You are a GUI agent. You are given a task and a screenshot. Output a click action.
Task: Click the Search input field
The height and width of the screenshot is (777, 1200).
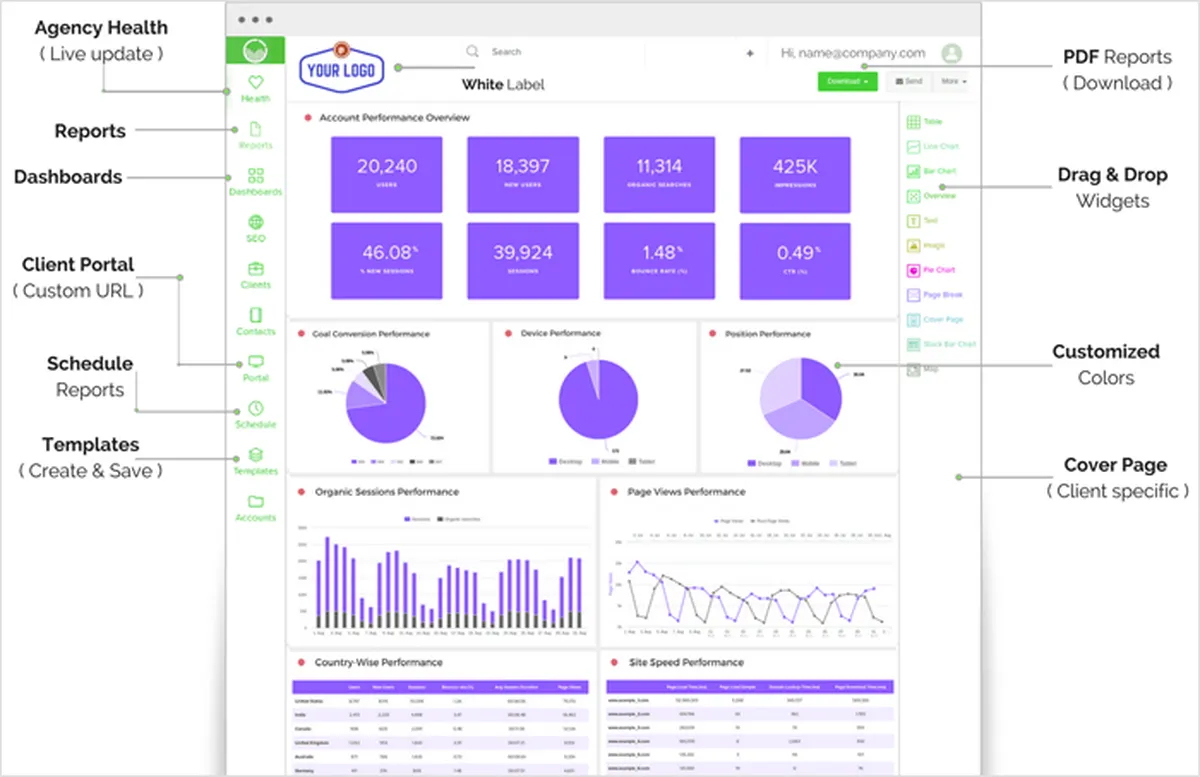pyautogui.click(x=550, y=52)
